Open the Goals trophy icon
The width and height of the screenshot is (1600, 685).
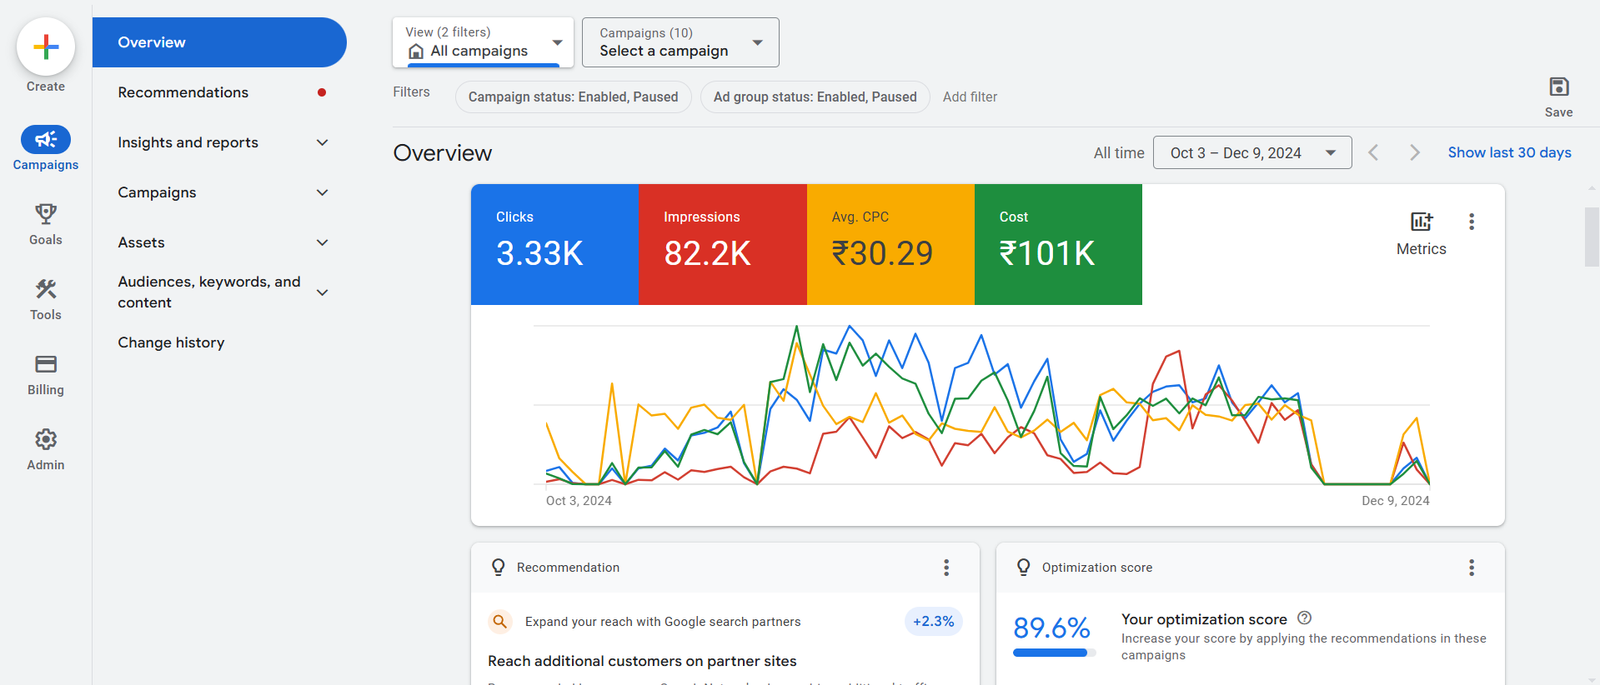tap(46, 213)
